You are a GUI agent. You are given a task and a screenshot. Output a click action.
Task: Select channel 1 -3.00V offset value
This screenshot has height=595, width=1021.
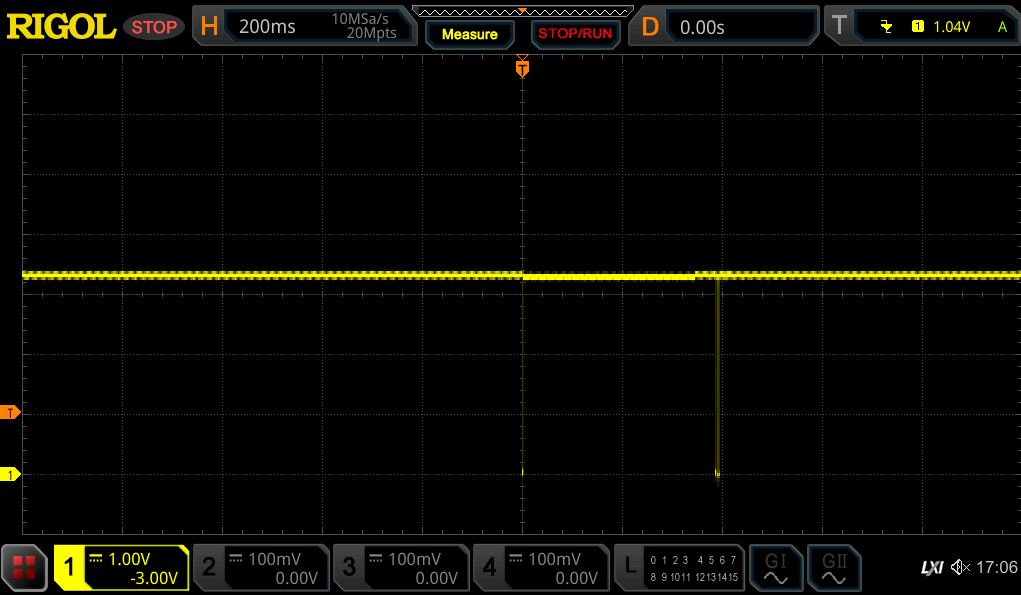coord(154,578)
